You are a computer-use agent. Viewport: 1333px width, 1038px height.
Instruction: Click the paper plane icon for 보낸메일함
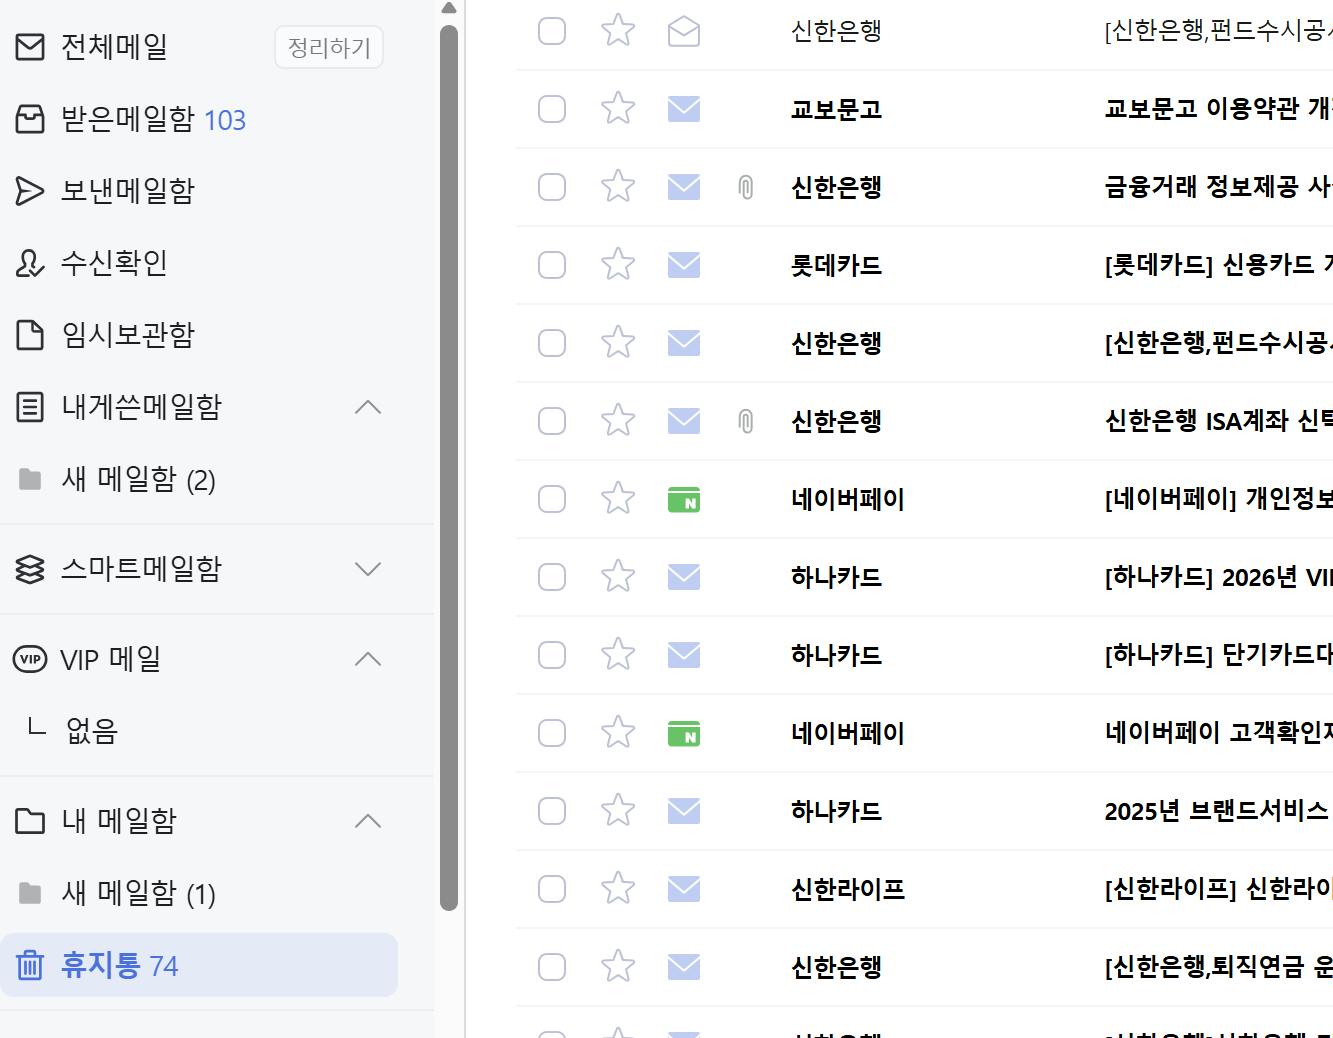tap(30, 191)
